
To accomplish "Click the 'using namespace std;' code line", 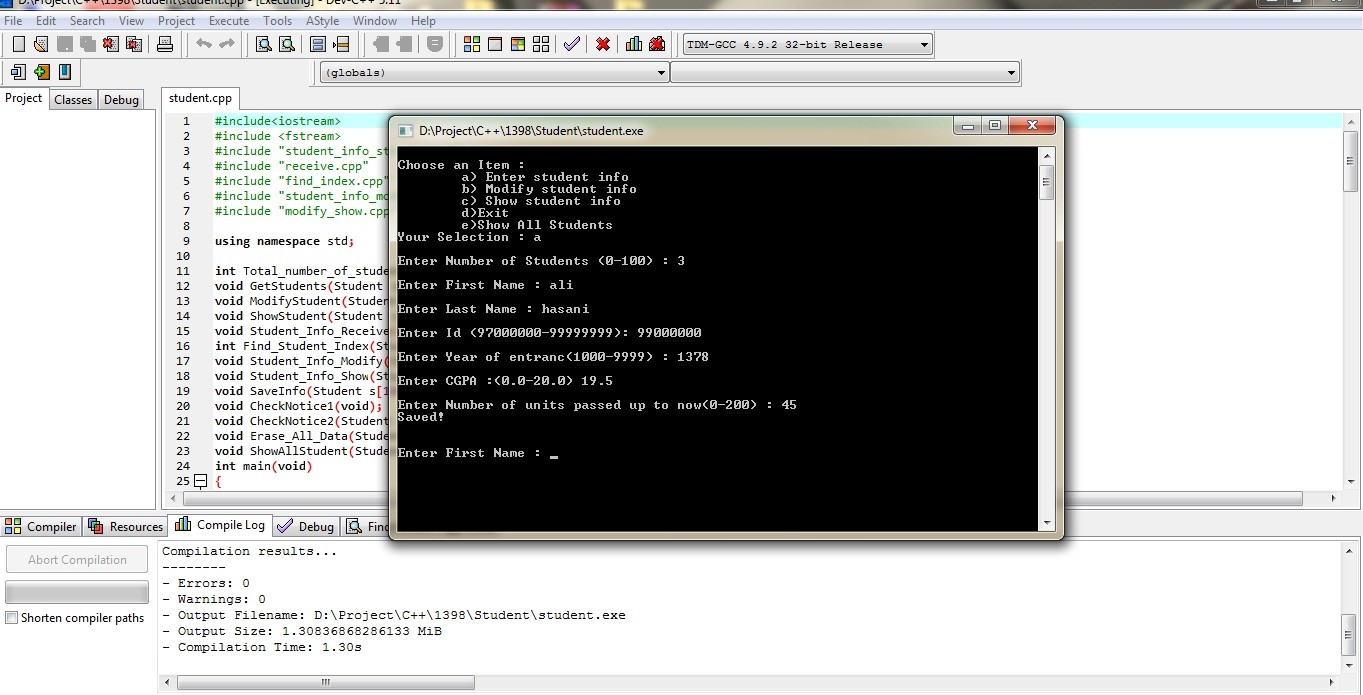I will pyautogui.click(x=284, y=241).
